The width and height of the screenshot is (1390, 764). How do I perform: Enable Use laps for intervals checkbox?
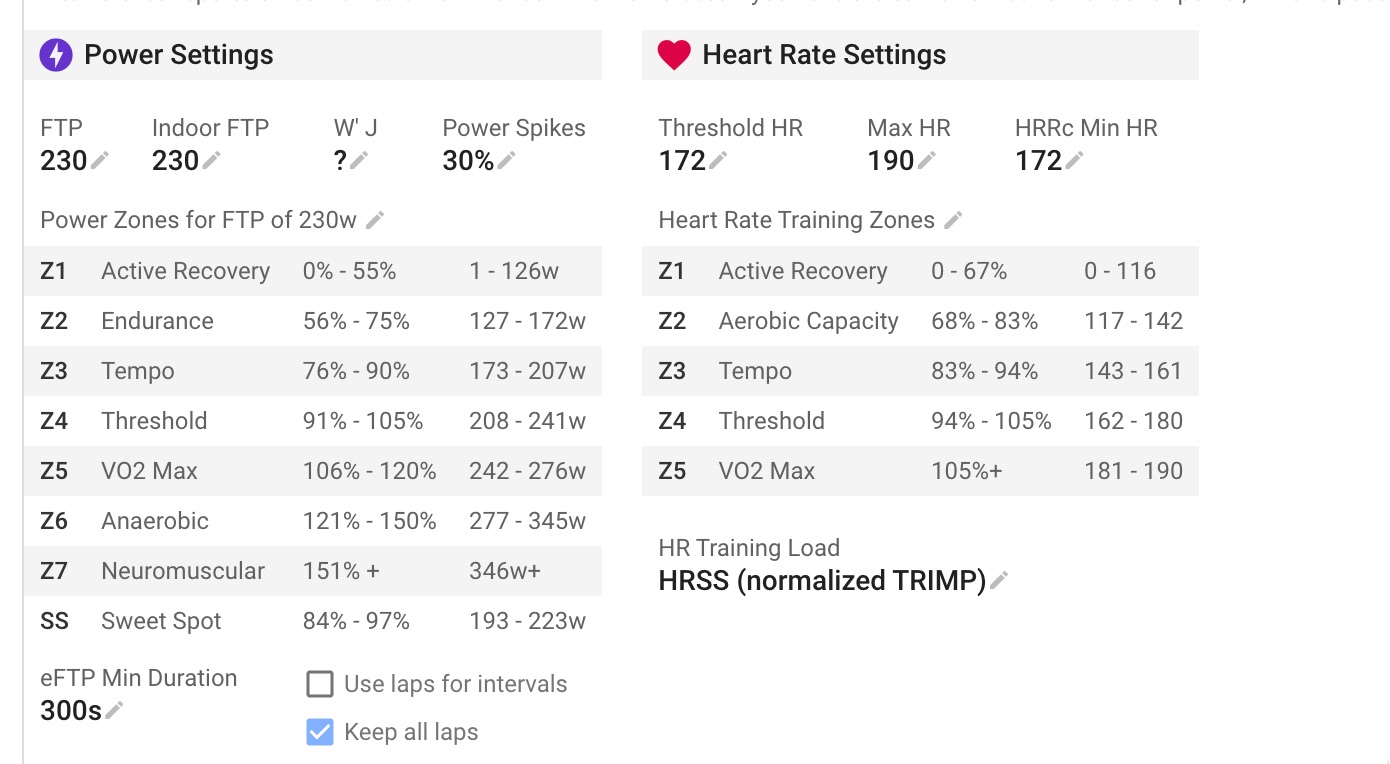(320, 684)
